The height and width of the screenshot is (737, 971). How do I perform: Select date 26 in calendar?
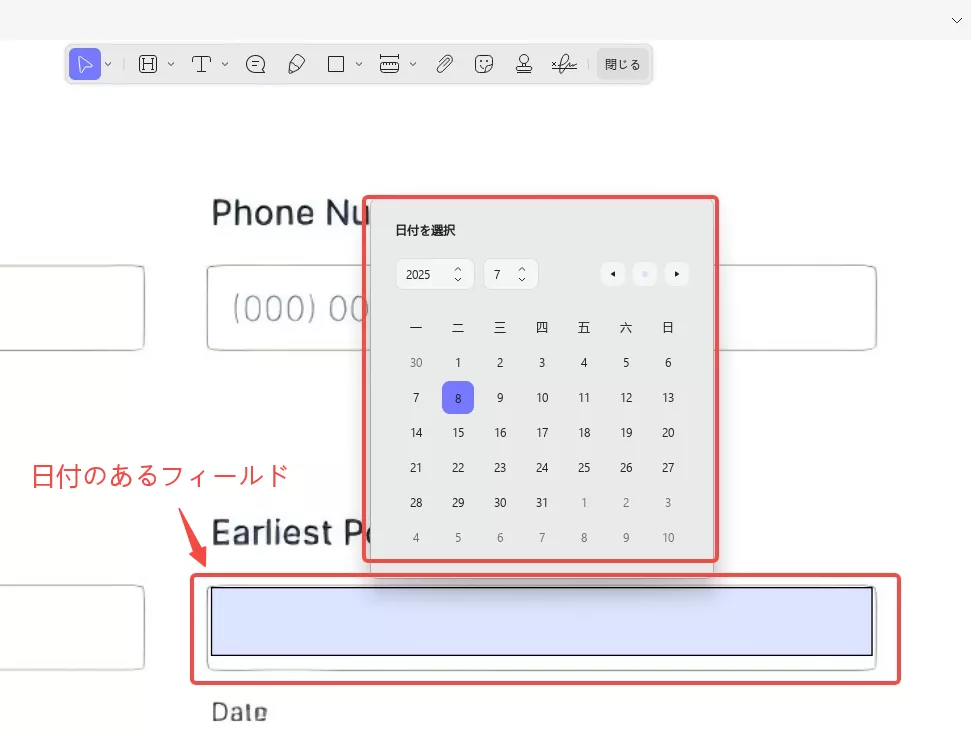click(626, 468)
